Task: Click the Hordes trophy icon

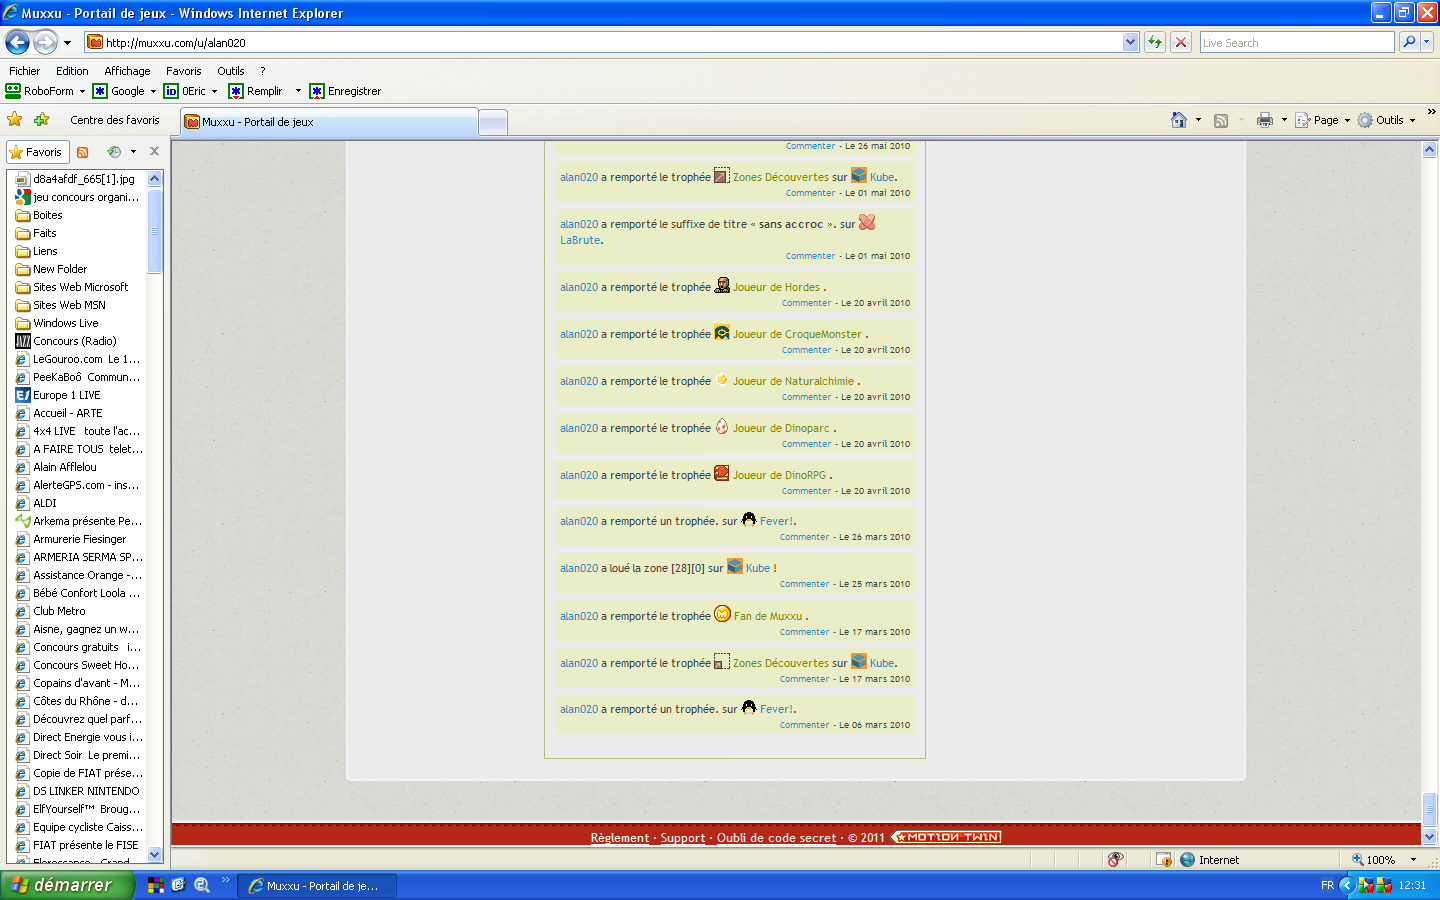Action: [x=722, y=286]
